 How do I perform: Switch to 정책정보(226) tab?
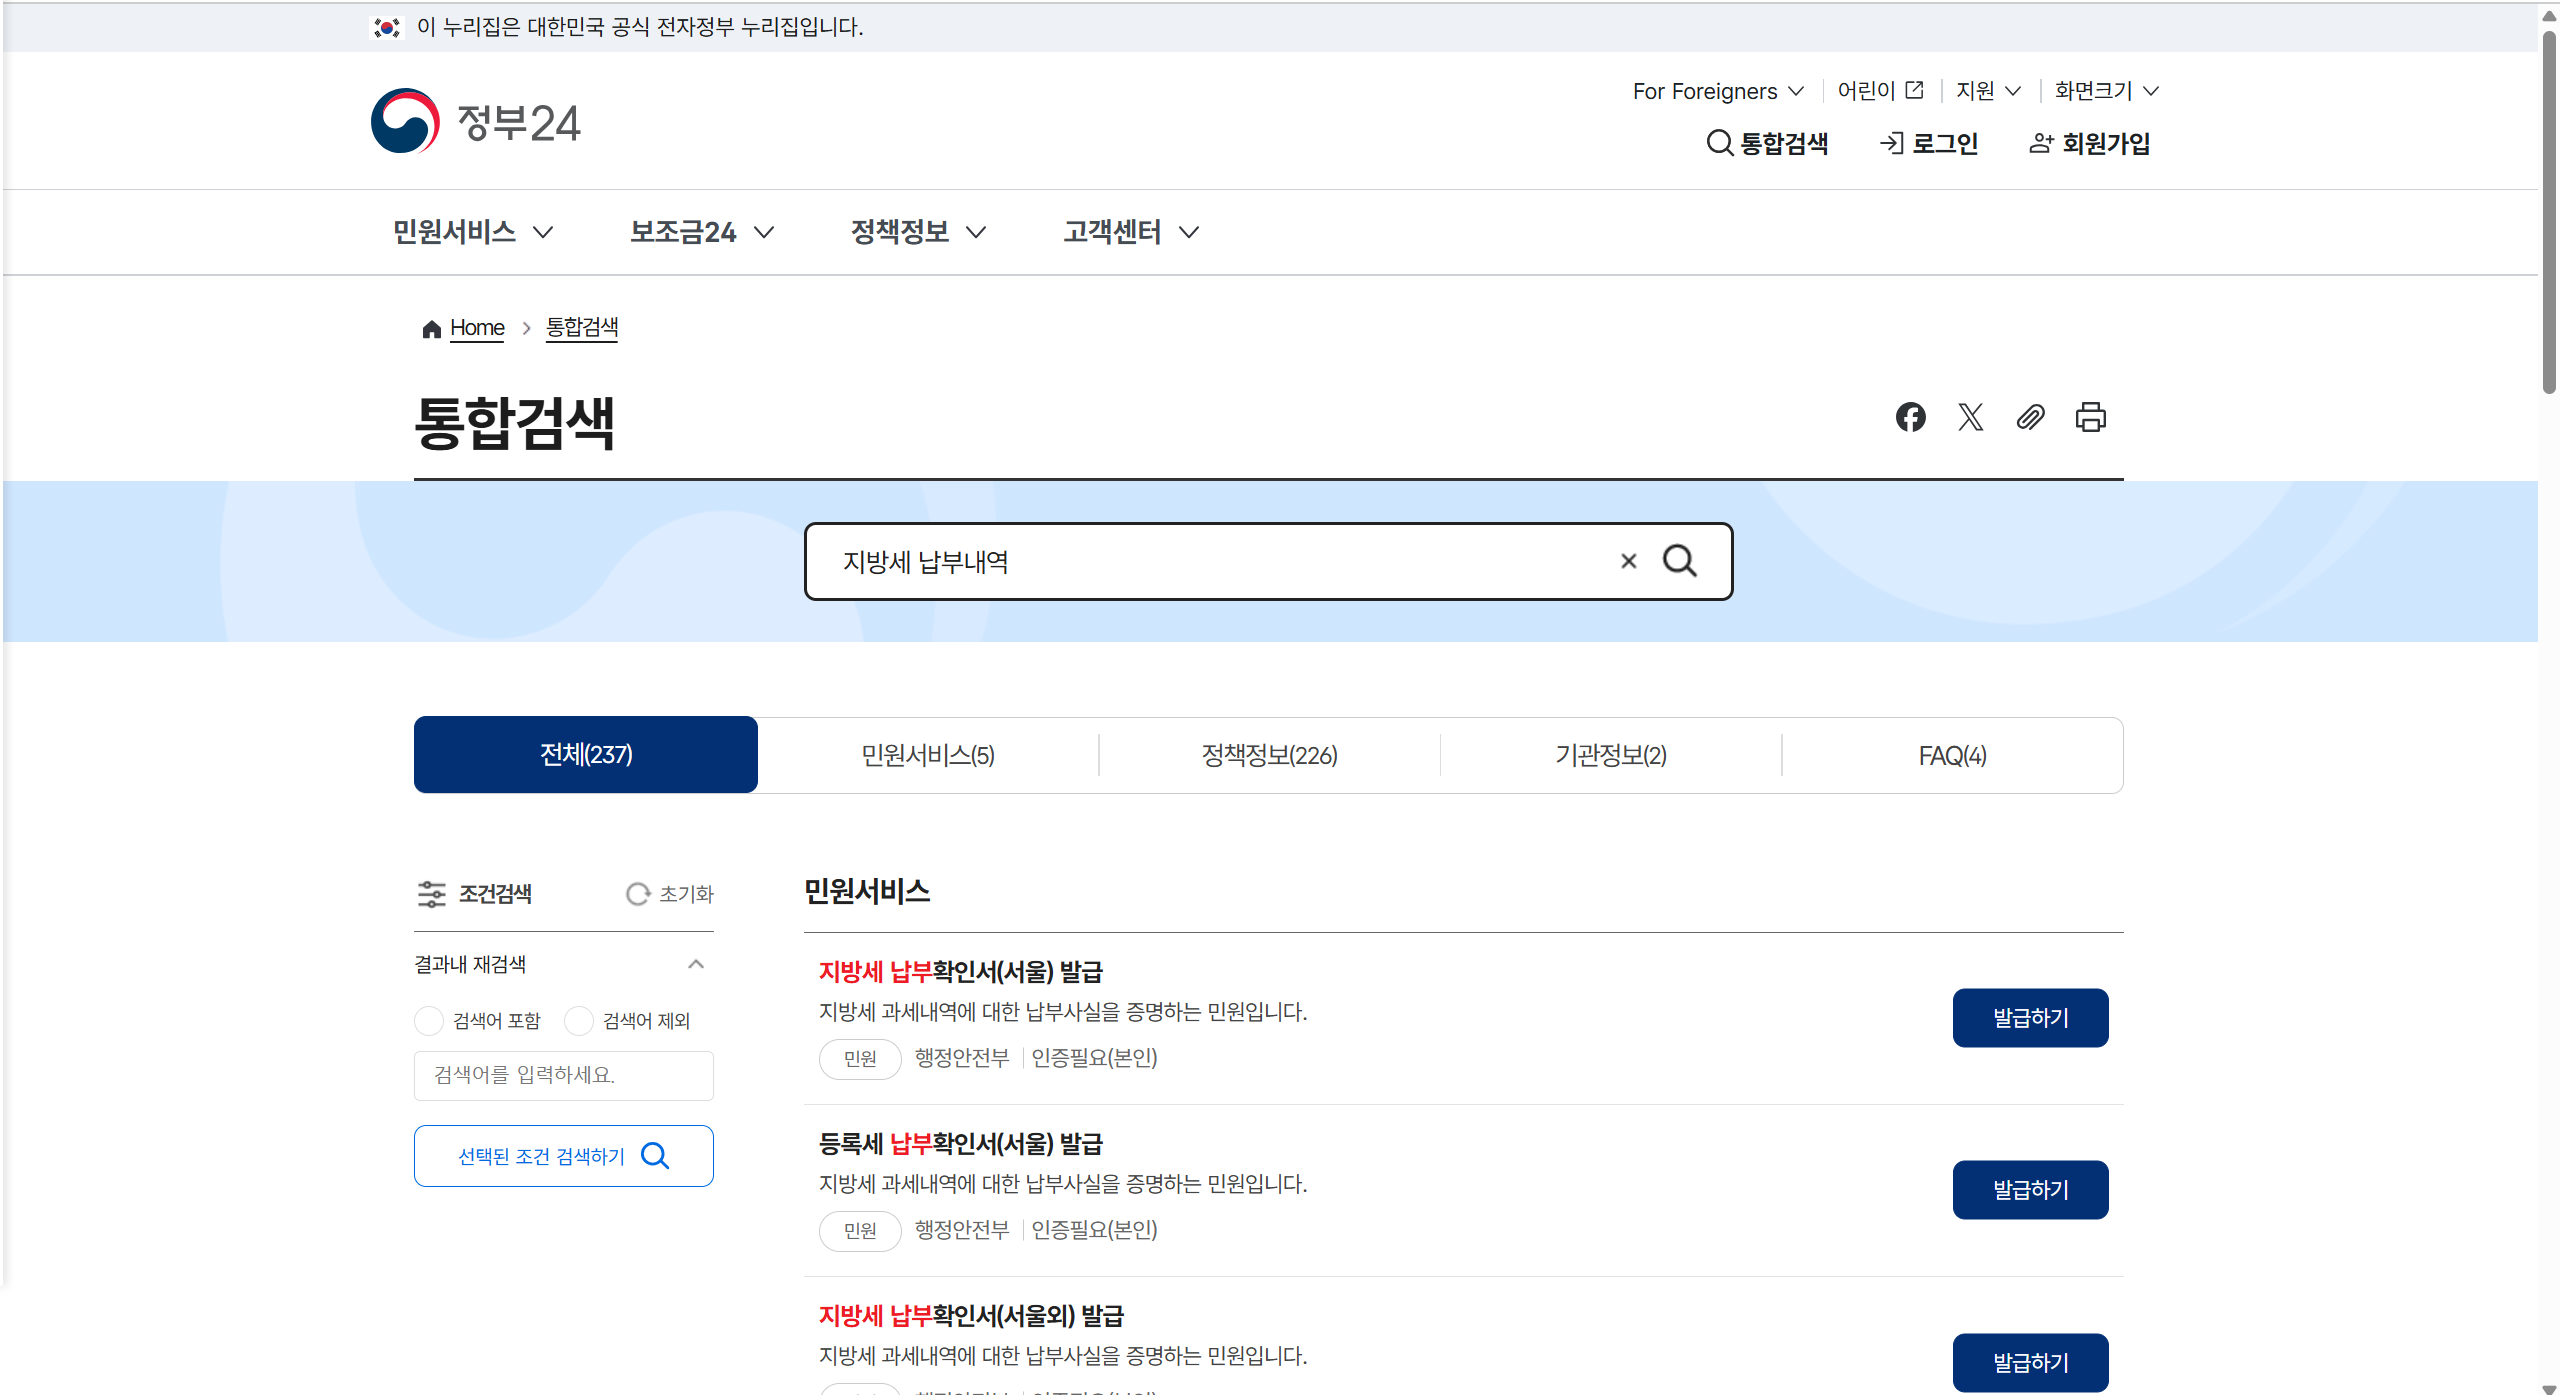point(1269,755)
